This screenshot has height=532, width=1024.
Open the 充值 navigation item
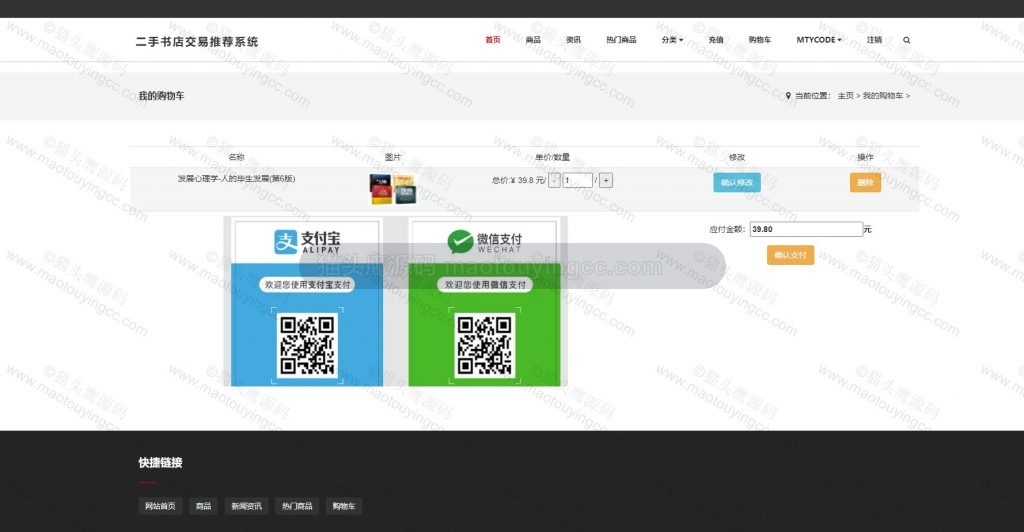pos(716,40)
